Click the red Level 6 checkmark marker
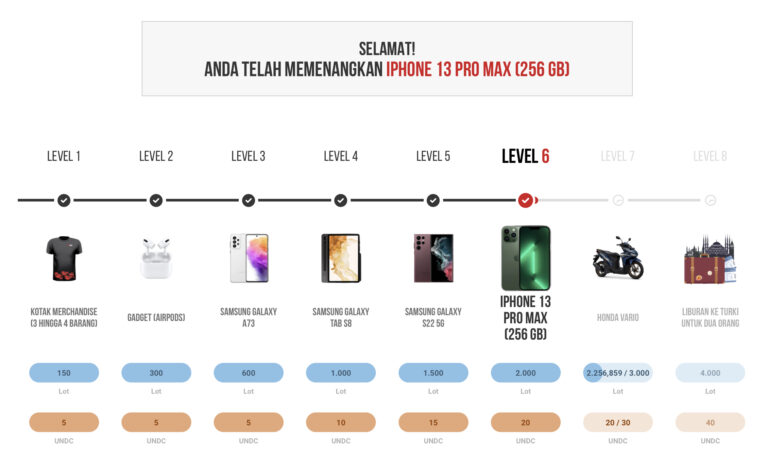The width and height of the screenshot is (768, 474). tap(526, 200)
